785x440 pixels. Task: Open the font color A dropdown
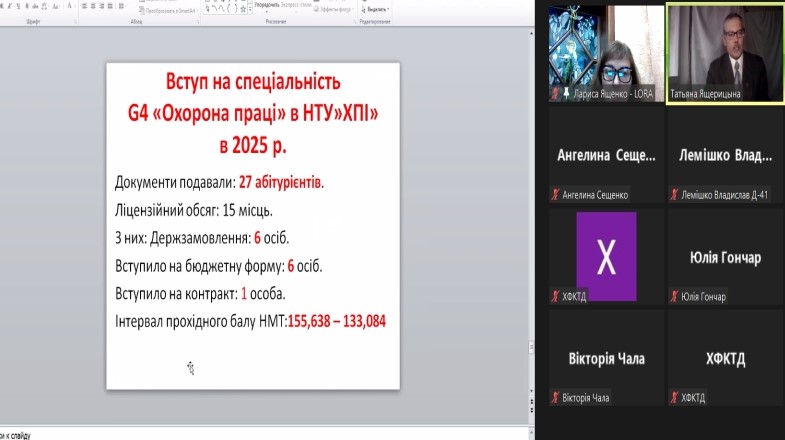click(71, 6)
